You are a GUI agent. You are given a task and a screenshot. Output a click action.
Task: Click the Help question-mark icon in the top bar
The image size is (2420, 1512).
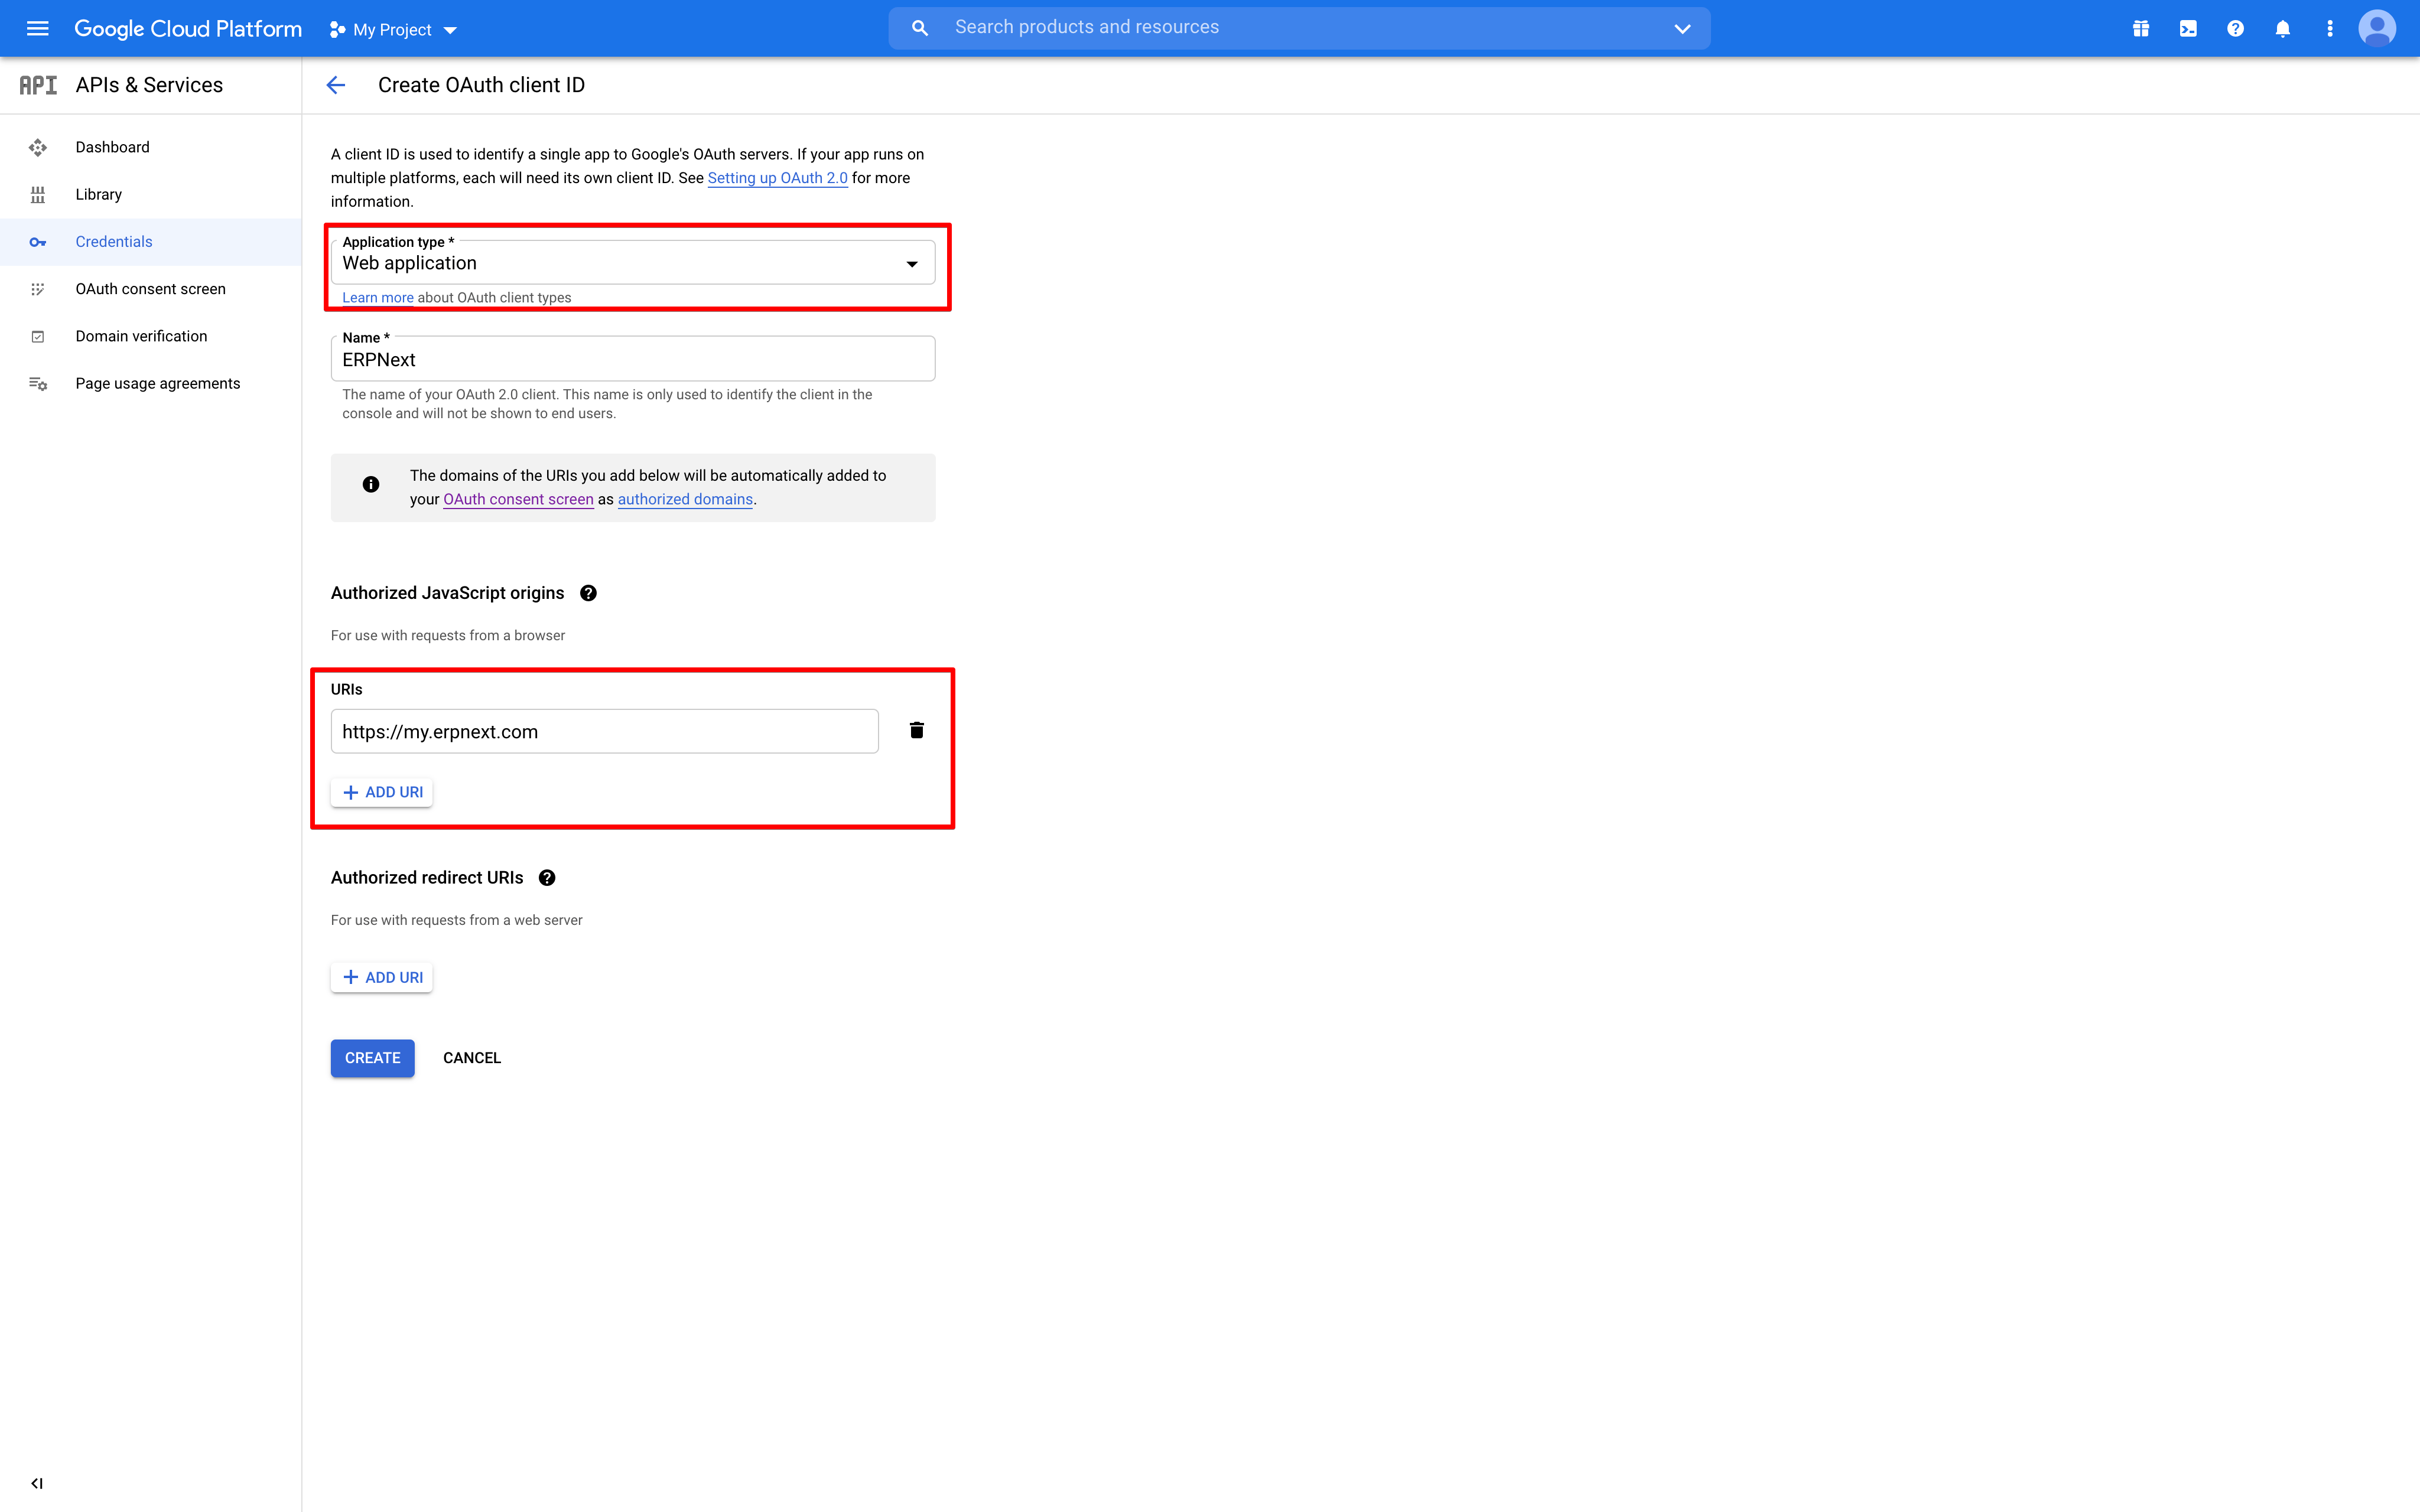(2235, 28)
